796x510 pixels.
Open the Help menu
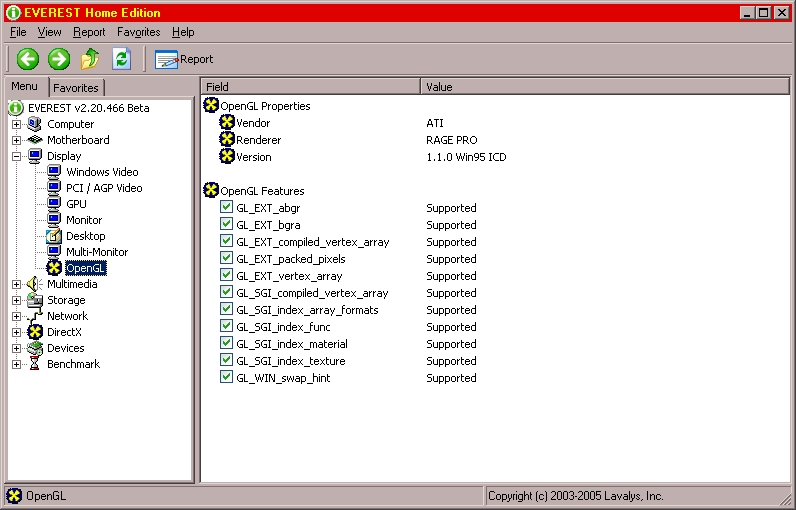tap(183, 32)
